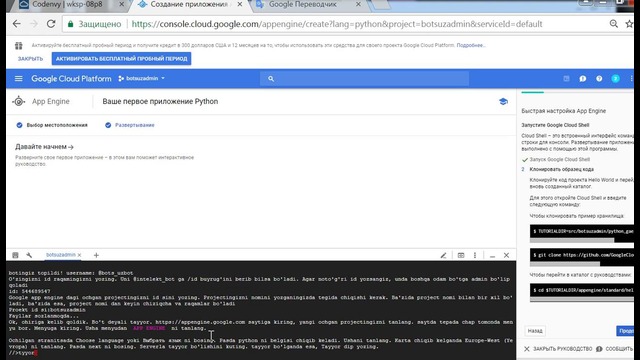This screenshot has height=360, width=640.
Task: Close the botsuzadmin shell tab
Action: 79,255
